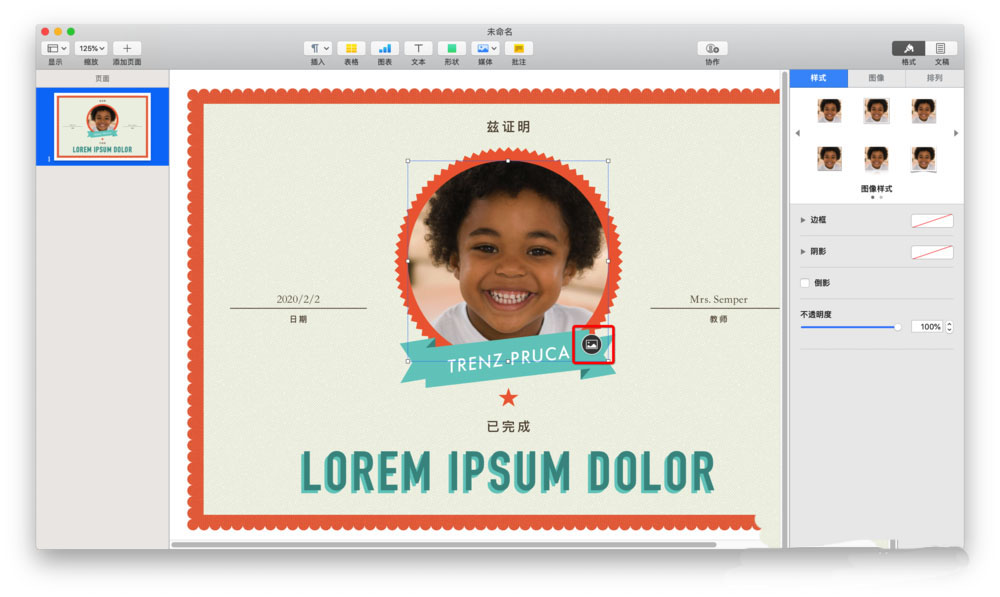Switch to the 图像 tab
1000x597 pixels.
click(876, 78)
